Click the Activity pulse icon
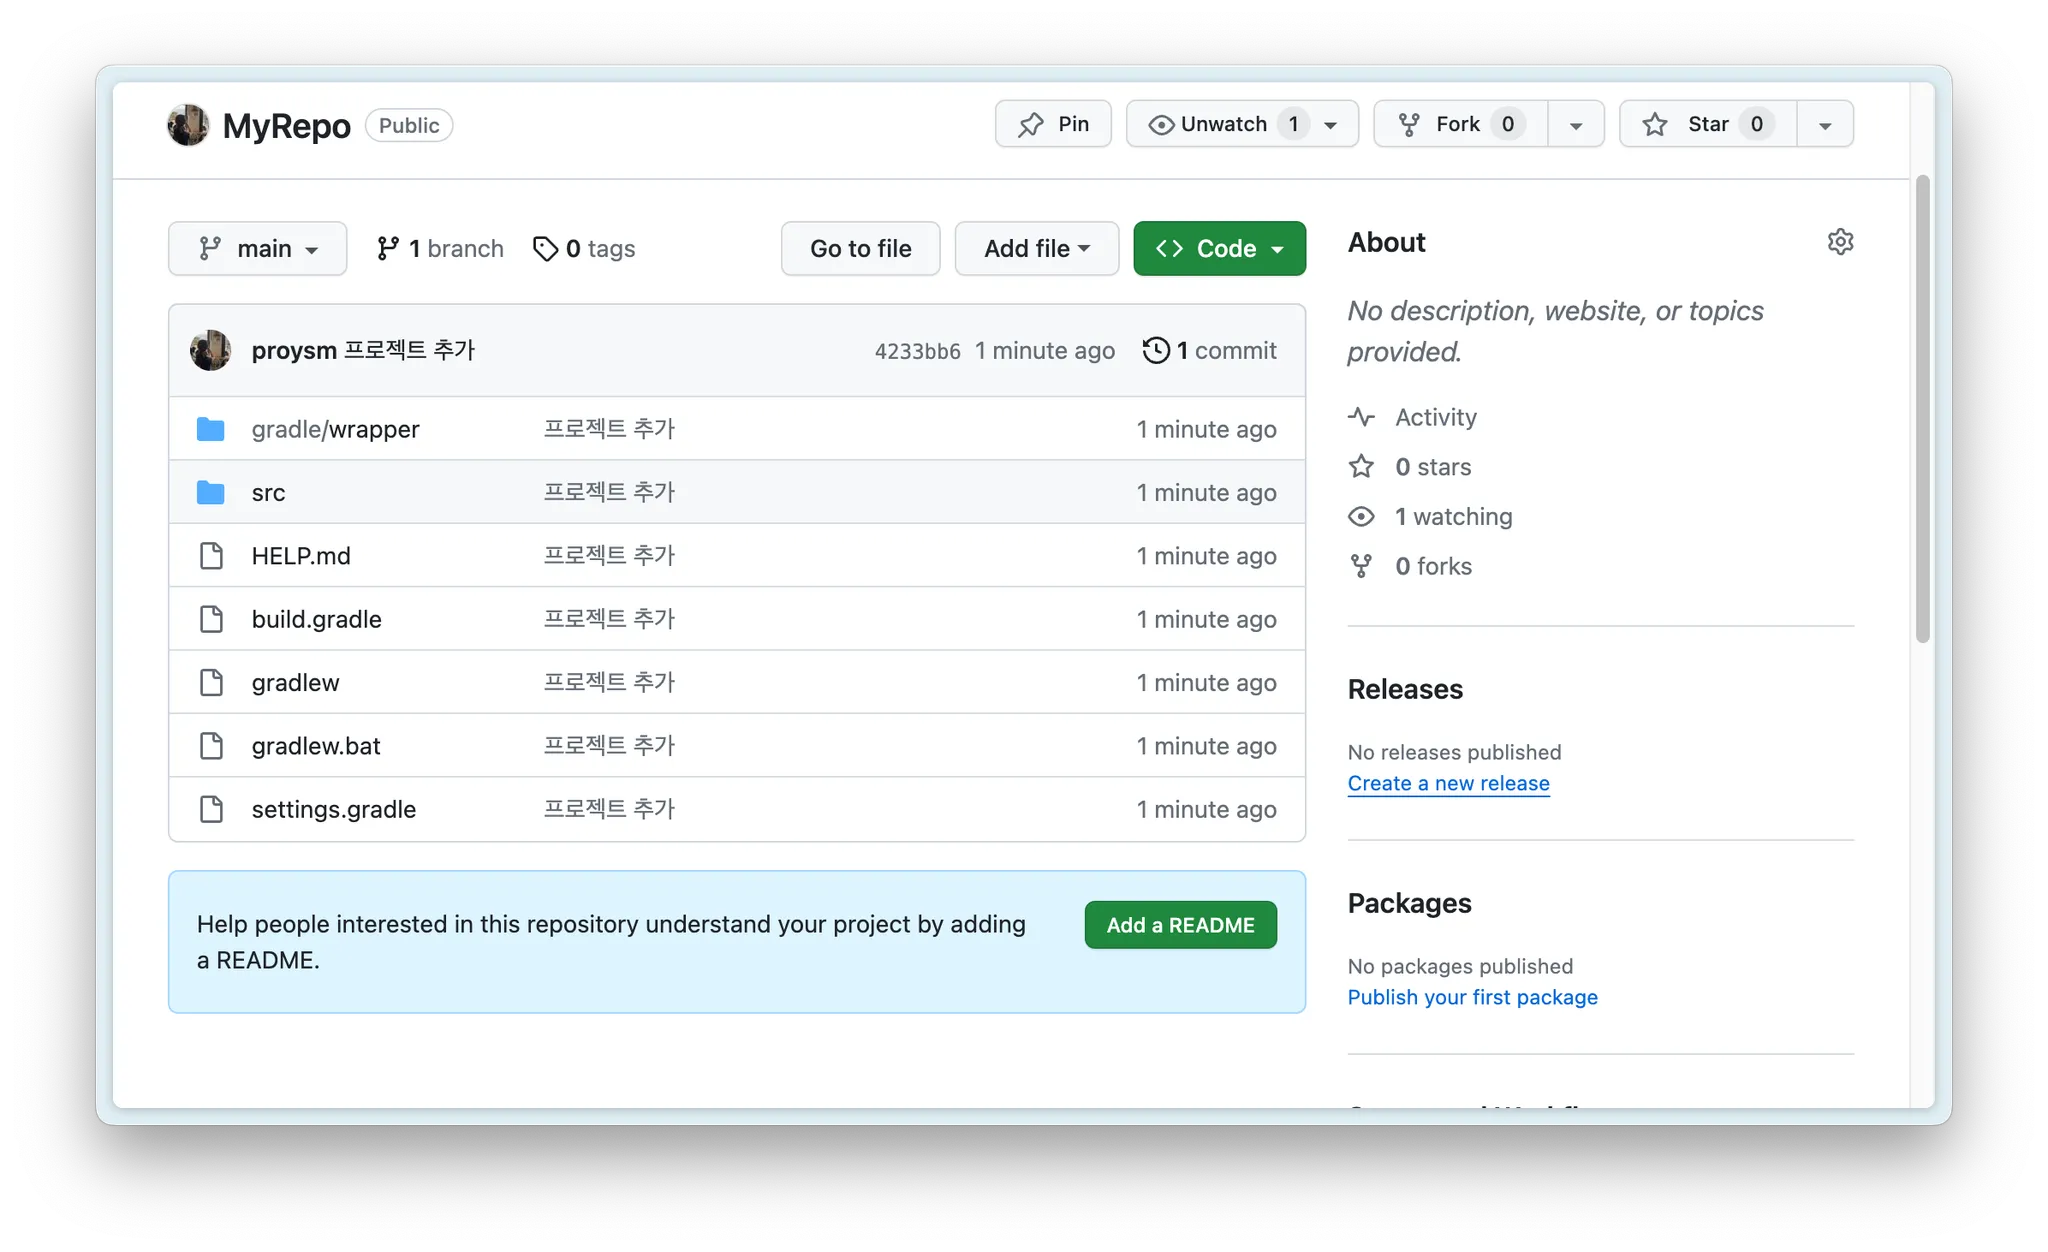This screenshot has height=1252, width=2048. tap(1361, 417)
